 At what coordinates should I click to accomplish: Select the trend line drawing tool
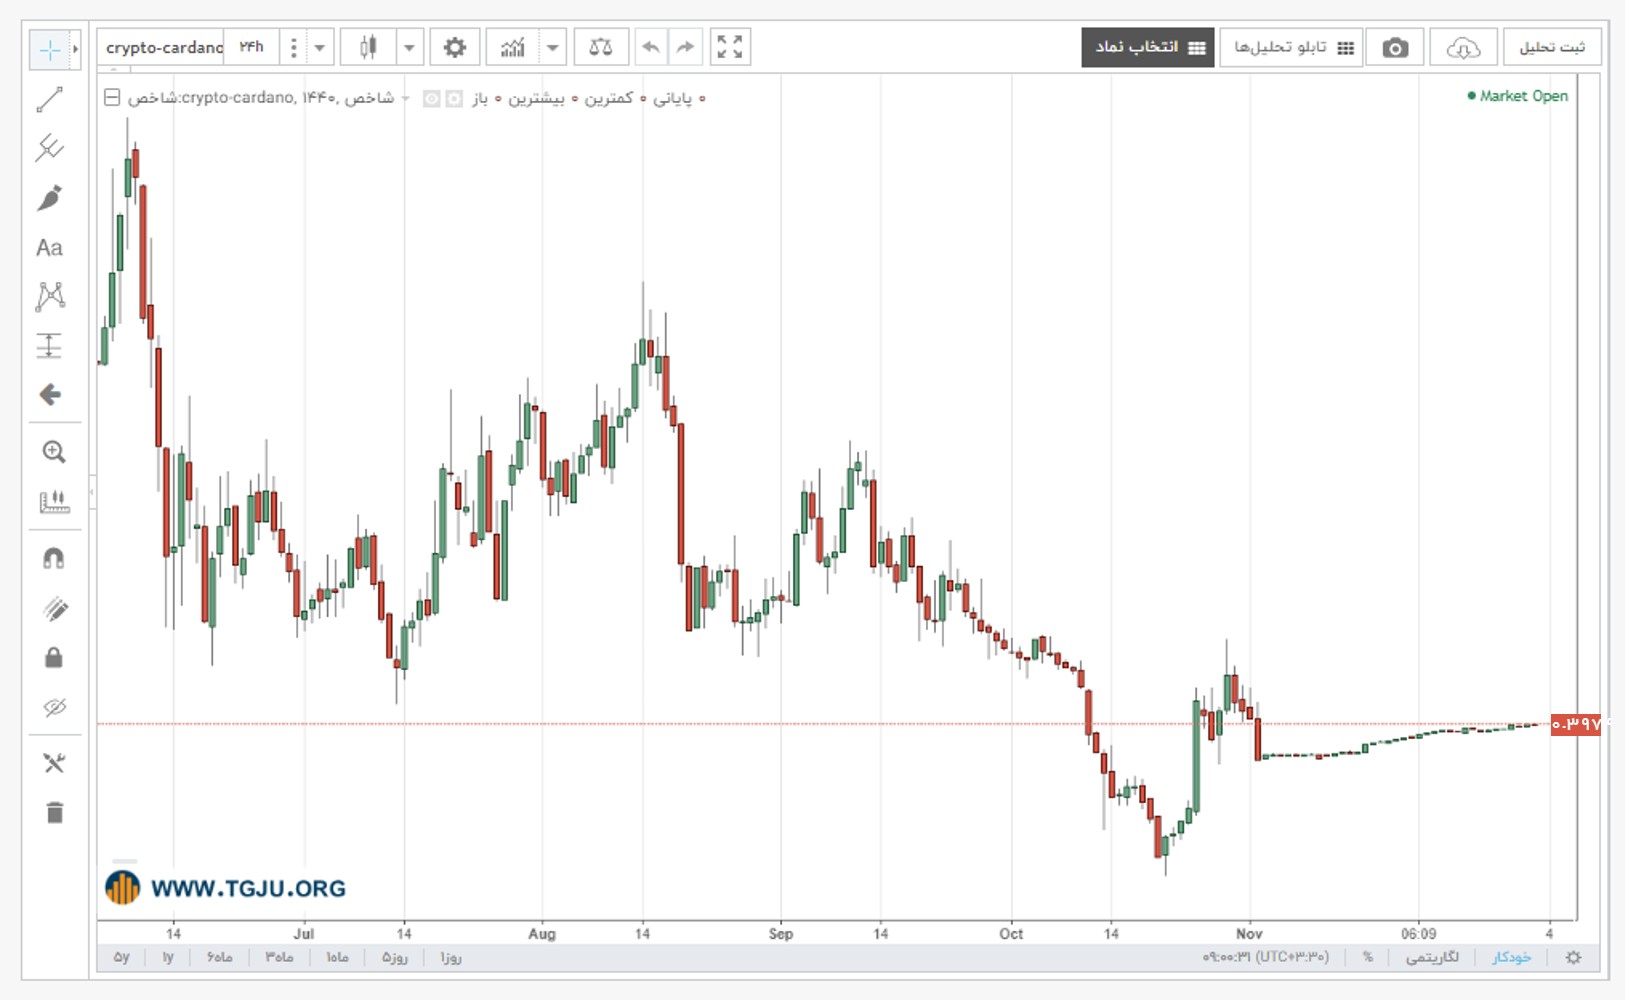[x=49, y=100]
